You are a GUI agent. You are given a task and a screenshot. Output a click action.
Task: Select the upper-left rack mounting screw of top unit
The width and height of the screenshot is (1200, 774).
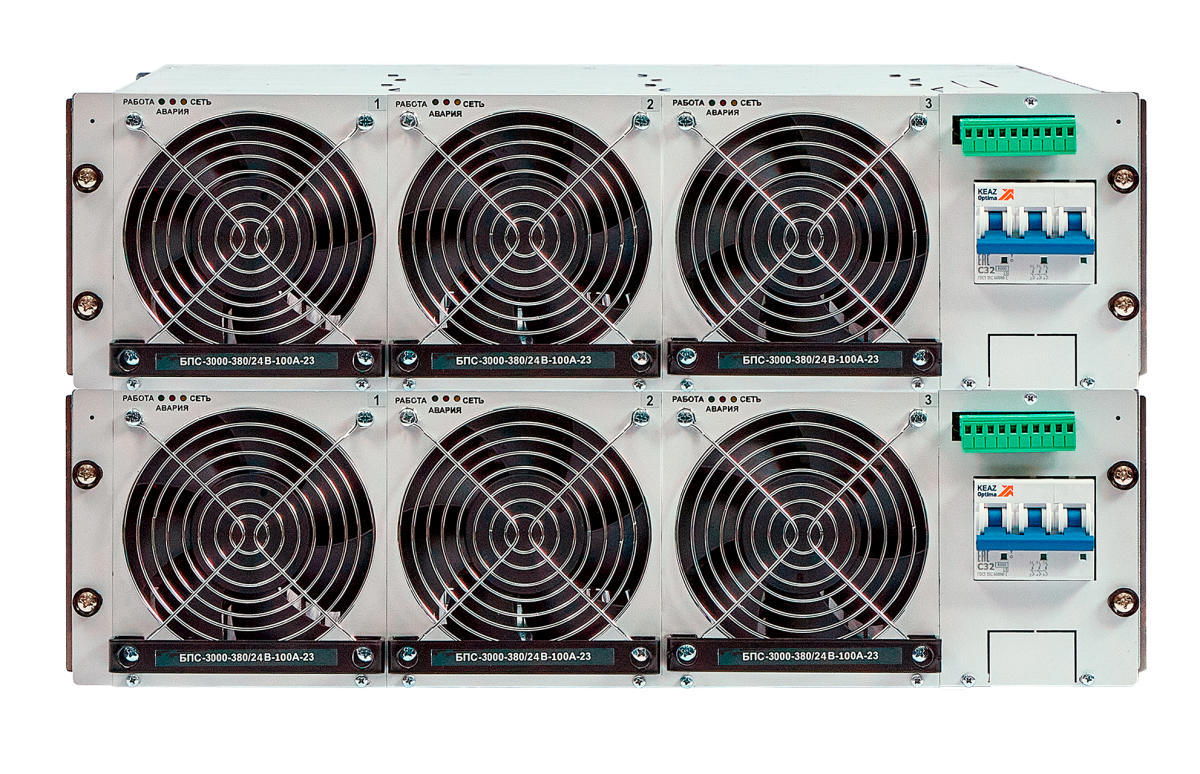[88, 178]
